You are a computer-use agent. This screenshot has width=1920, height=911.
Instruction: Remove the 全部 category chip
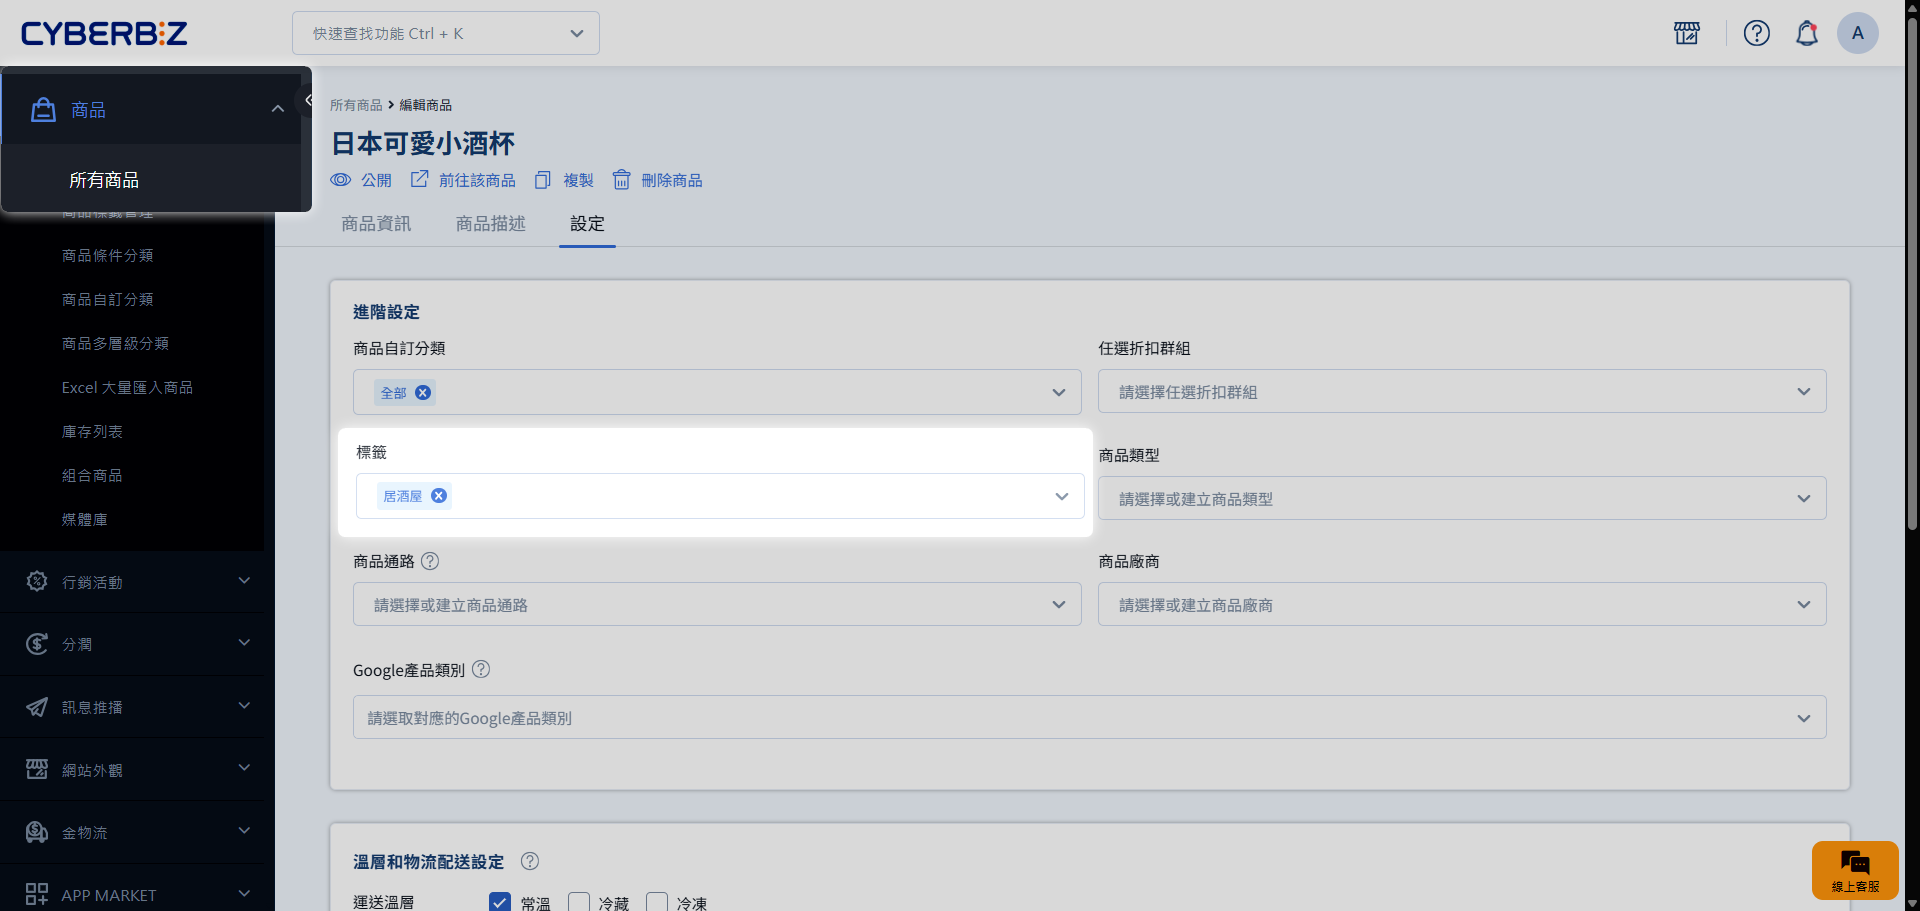423,393
